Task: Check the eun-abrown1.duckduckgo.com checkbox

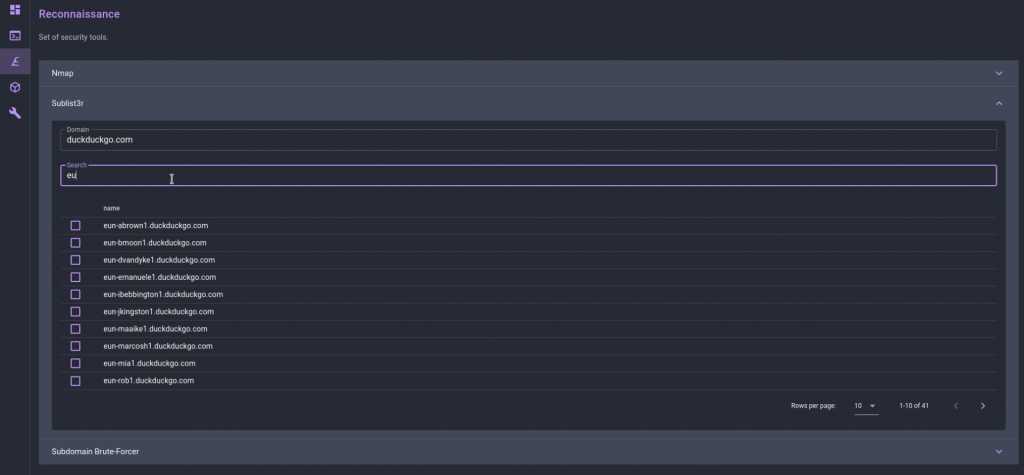Action: pos(76,226)
